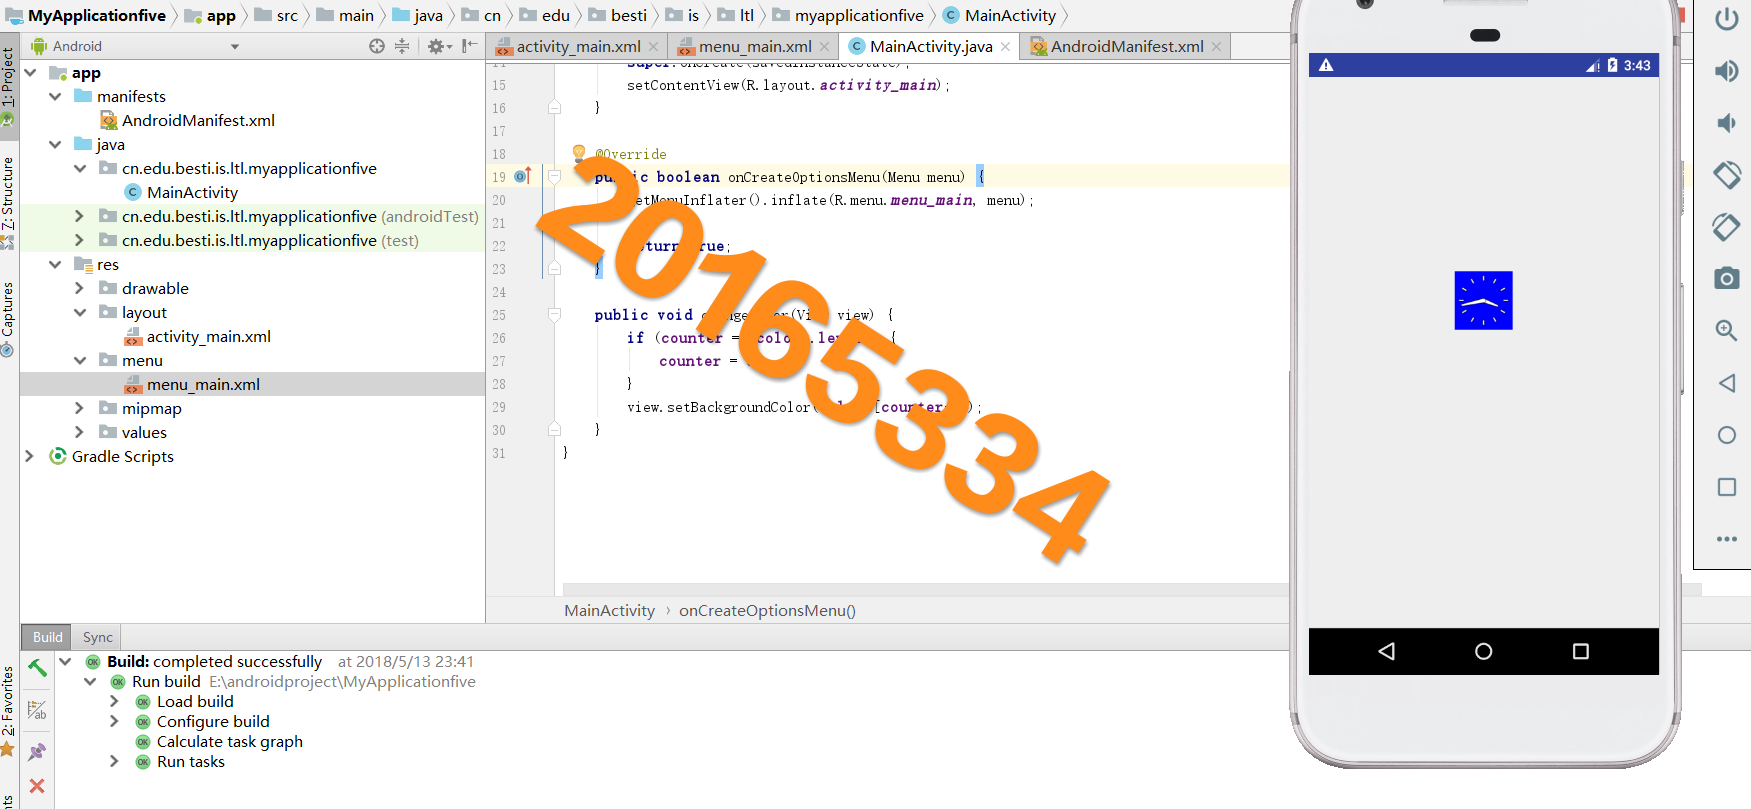Open the Captures tool window tab
This screenshot has width=1751, height=809.
[8, 318]
